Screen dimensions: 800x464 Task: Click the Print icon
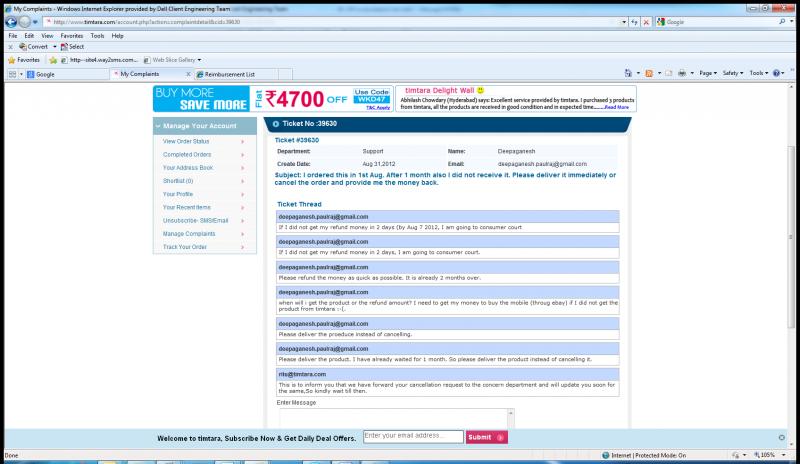[682, 73]
